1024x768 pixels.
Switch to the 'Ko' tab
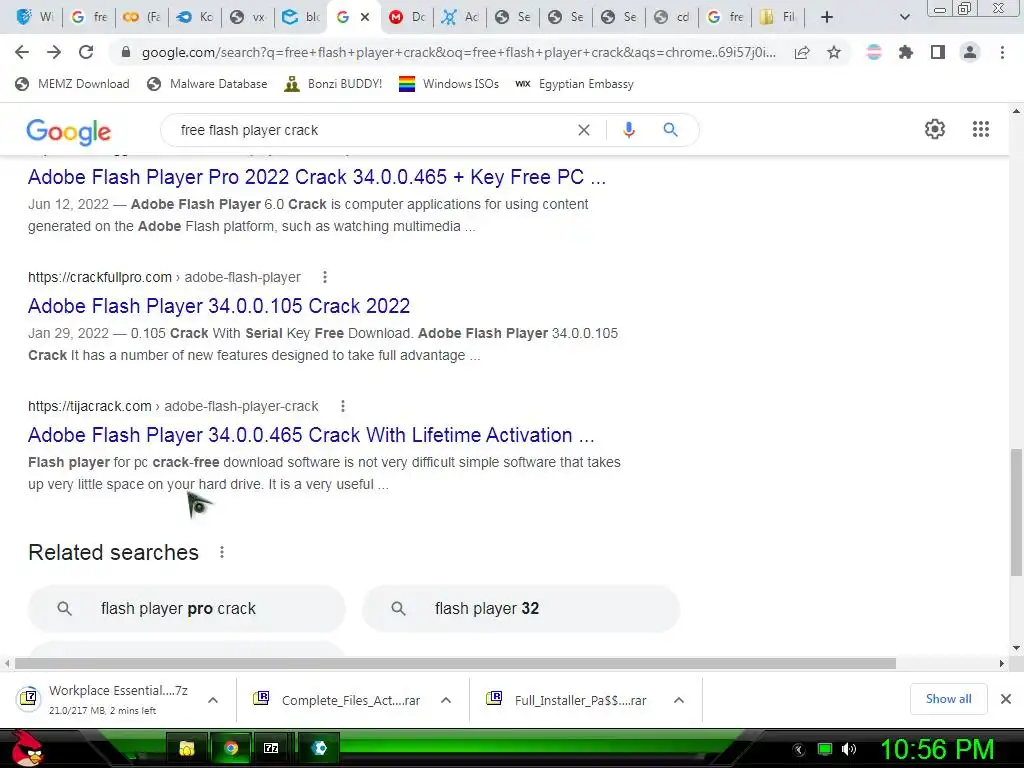[x=195, y=17]
